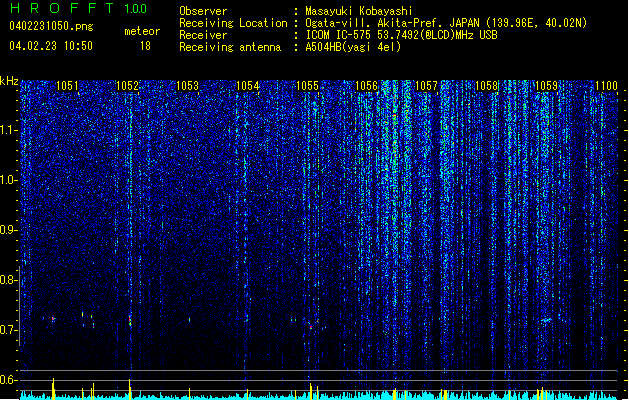Screen dimensions: 629x400
Task: Click the 1053 time marker
Action: (187, 86)
